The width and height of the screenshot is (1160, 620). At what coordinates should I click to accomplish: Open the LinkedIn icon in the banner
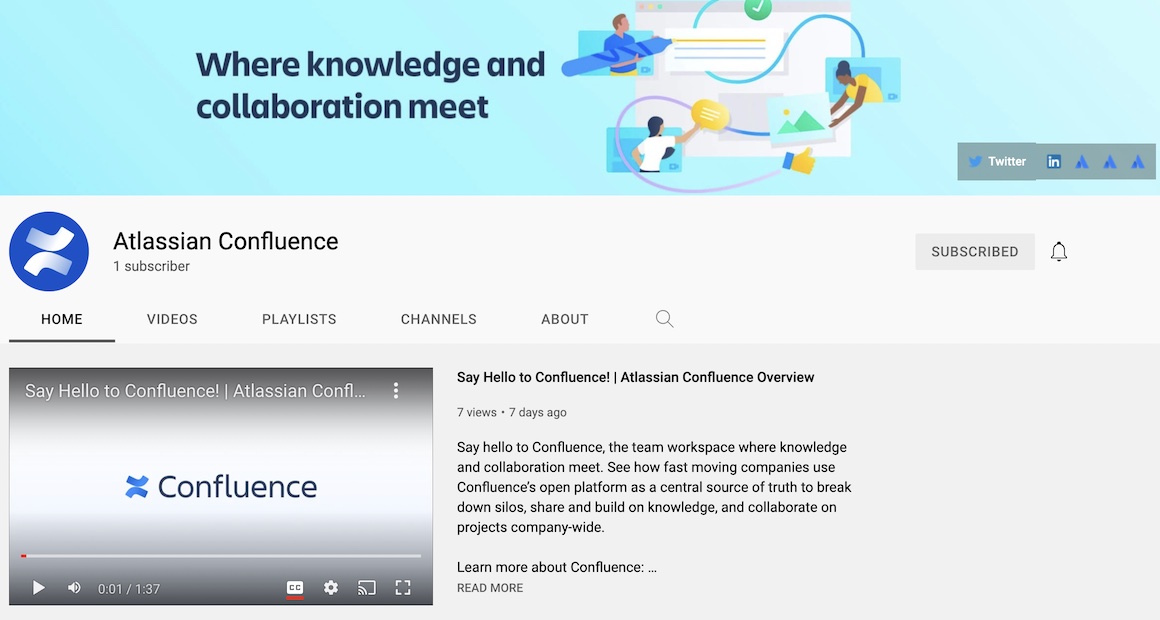click(x=1053, y=161)
